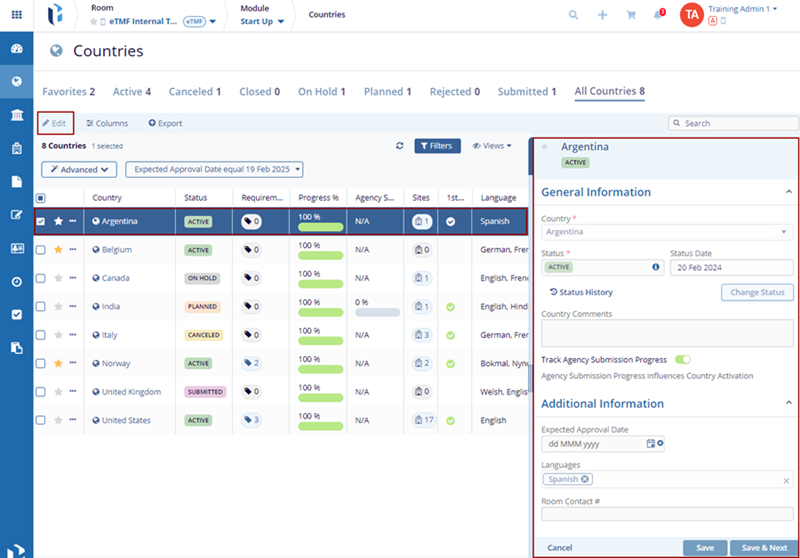Toggle Track Agency Submission Progress switch

683,359
